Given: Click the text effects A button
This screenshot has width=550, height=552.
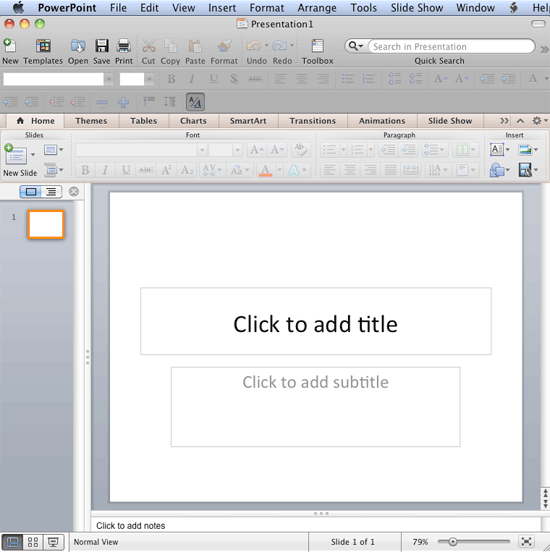Looking at the screenshot, I should [294, 170].
